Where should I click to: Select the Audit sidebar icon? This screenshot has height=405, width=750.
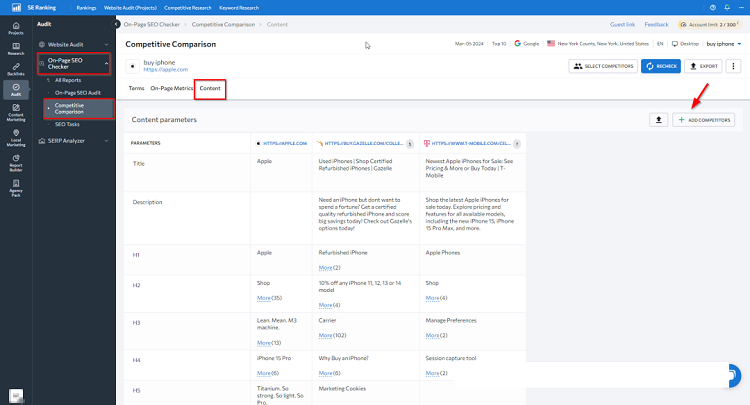pyautogui.click(x=16, y=89)
